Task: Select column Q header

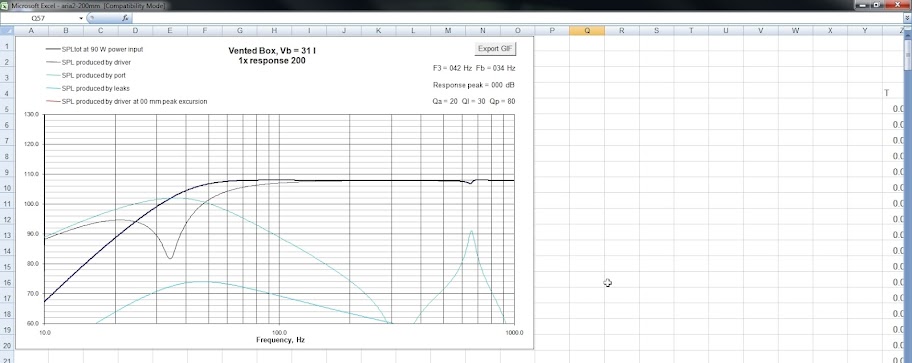Action: click(x=586, y=30)
